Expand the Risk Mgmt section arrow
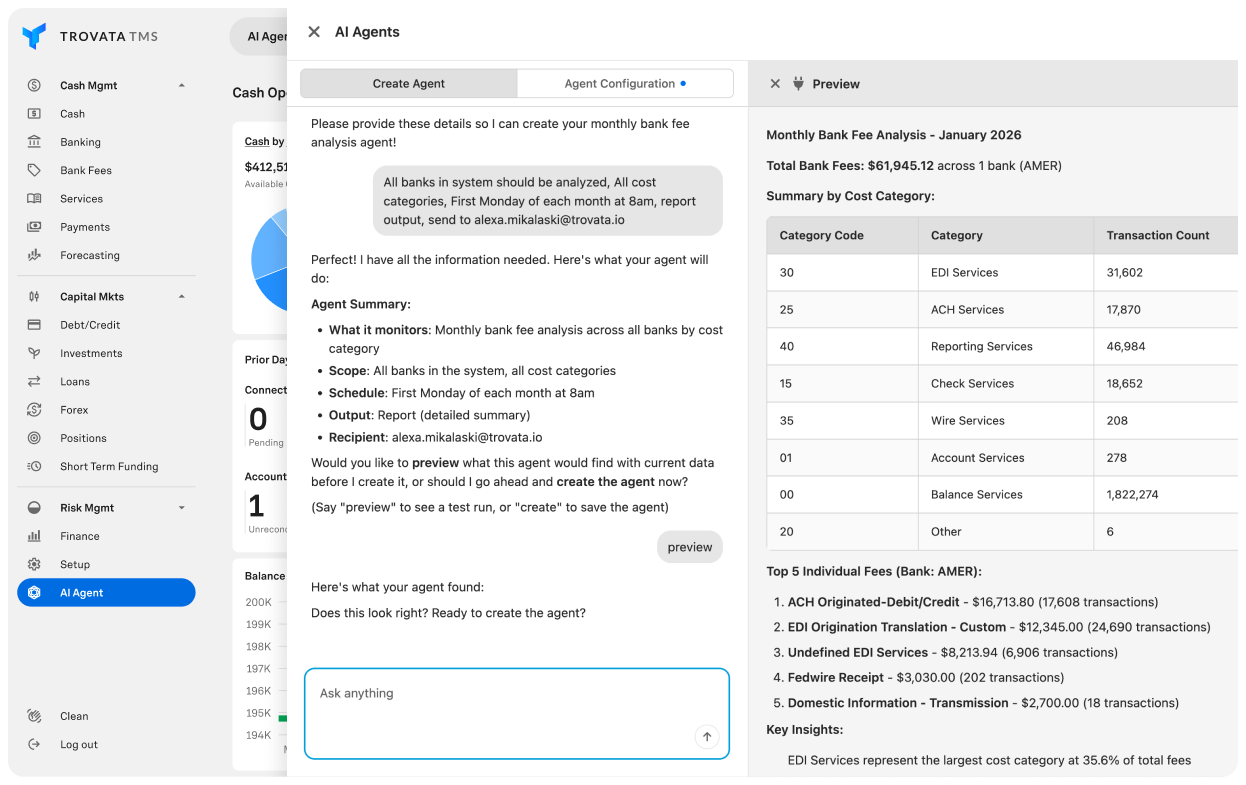 pyautogui.click(x=181, y=508)
